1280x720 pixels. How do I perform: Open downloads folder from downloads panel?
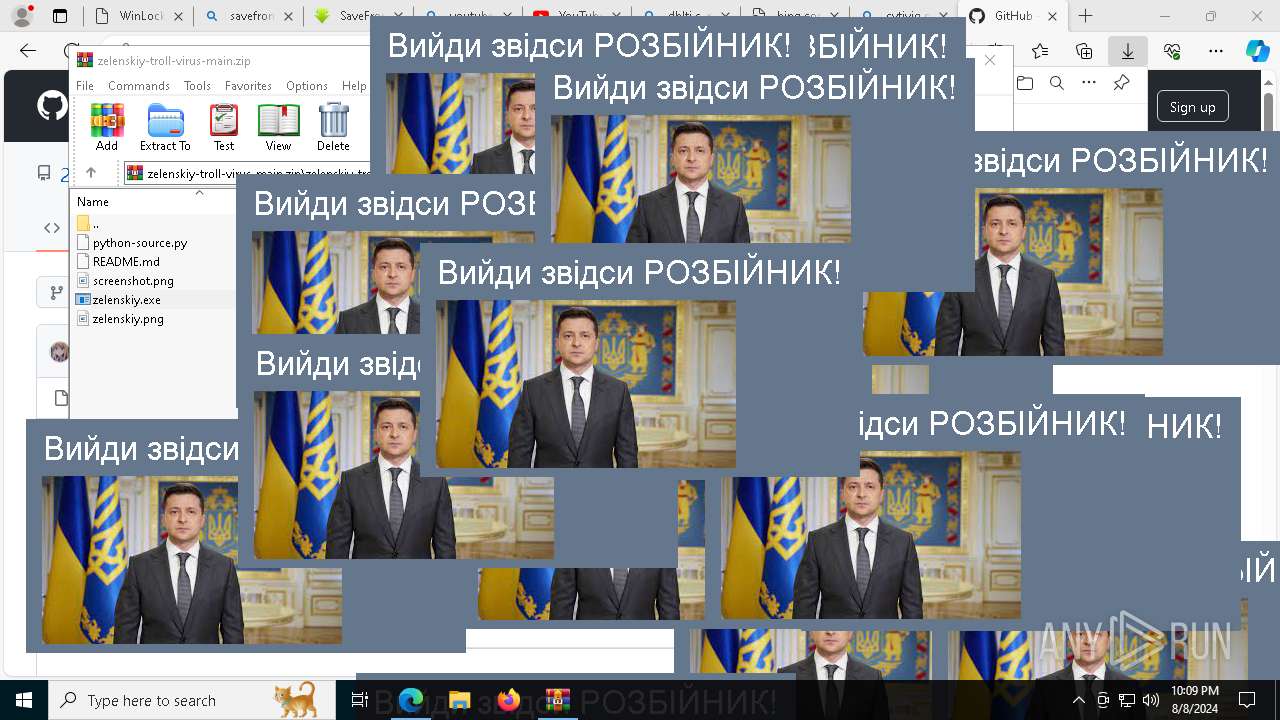click(x=1024, y=83)
